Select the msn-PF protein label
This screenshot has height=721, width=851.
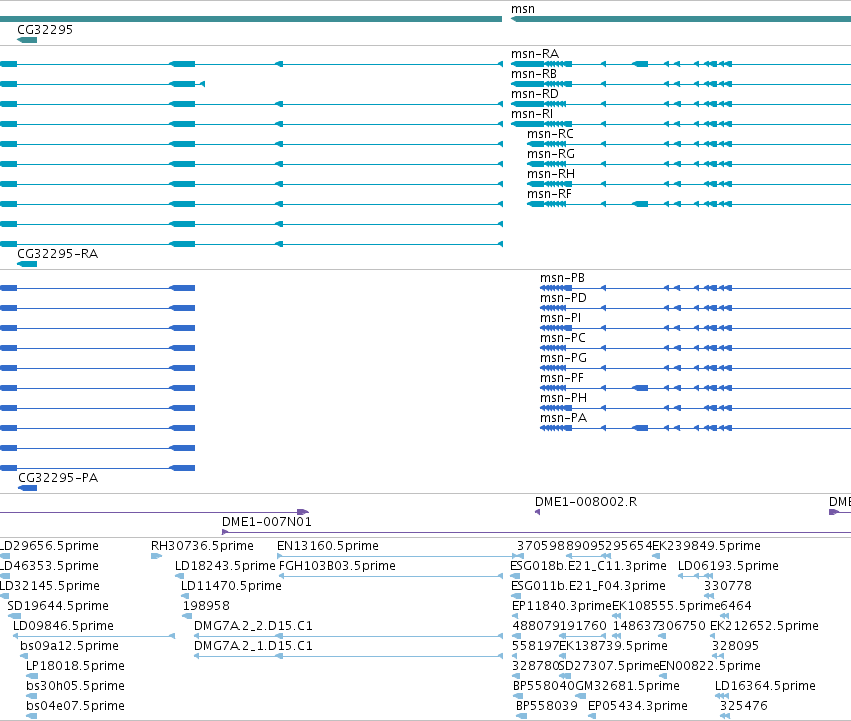pyautogui.click(x=562, y=378)
